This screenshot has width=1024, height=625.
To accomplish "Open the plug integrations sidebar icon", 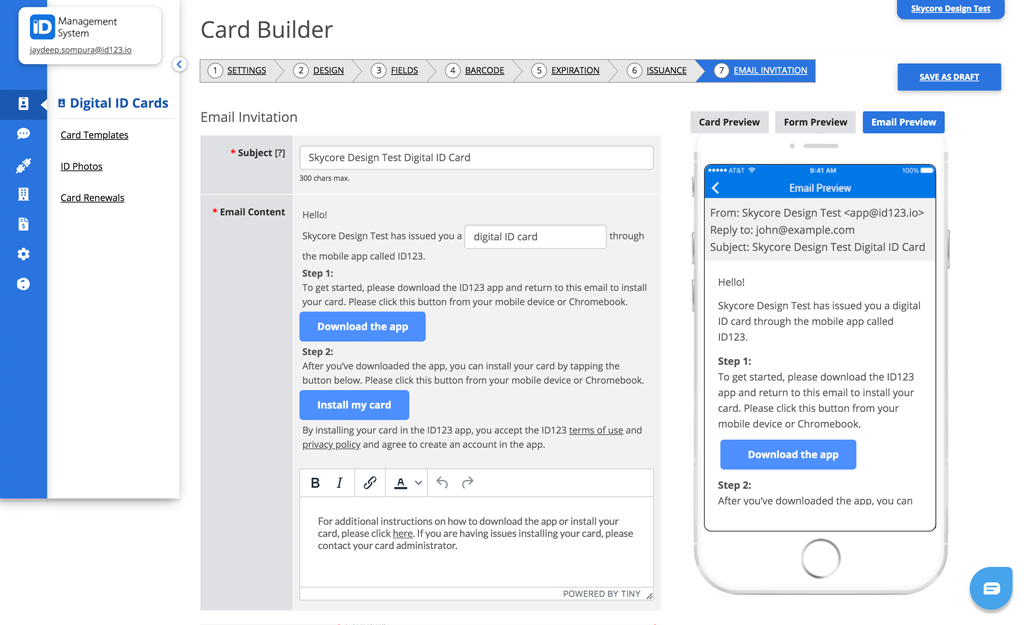I will (24, 166).
